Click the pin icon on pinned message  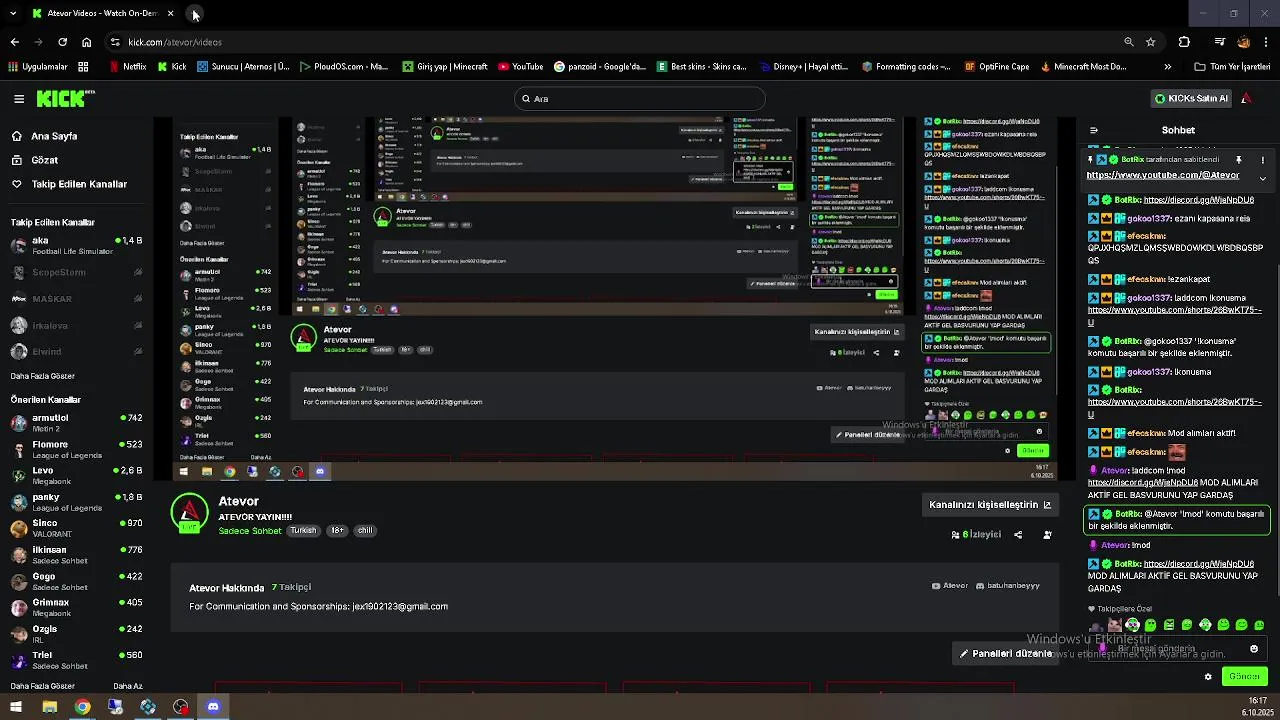click(x=1239, y=160)
